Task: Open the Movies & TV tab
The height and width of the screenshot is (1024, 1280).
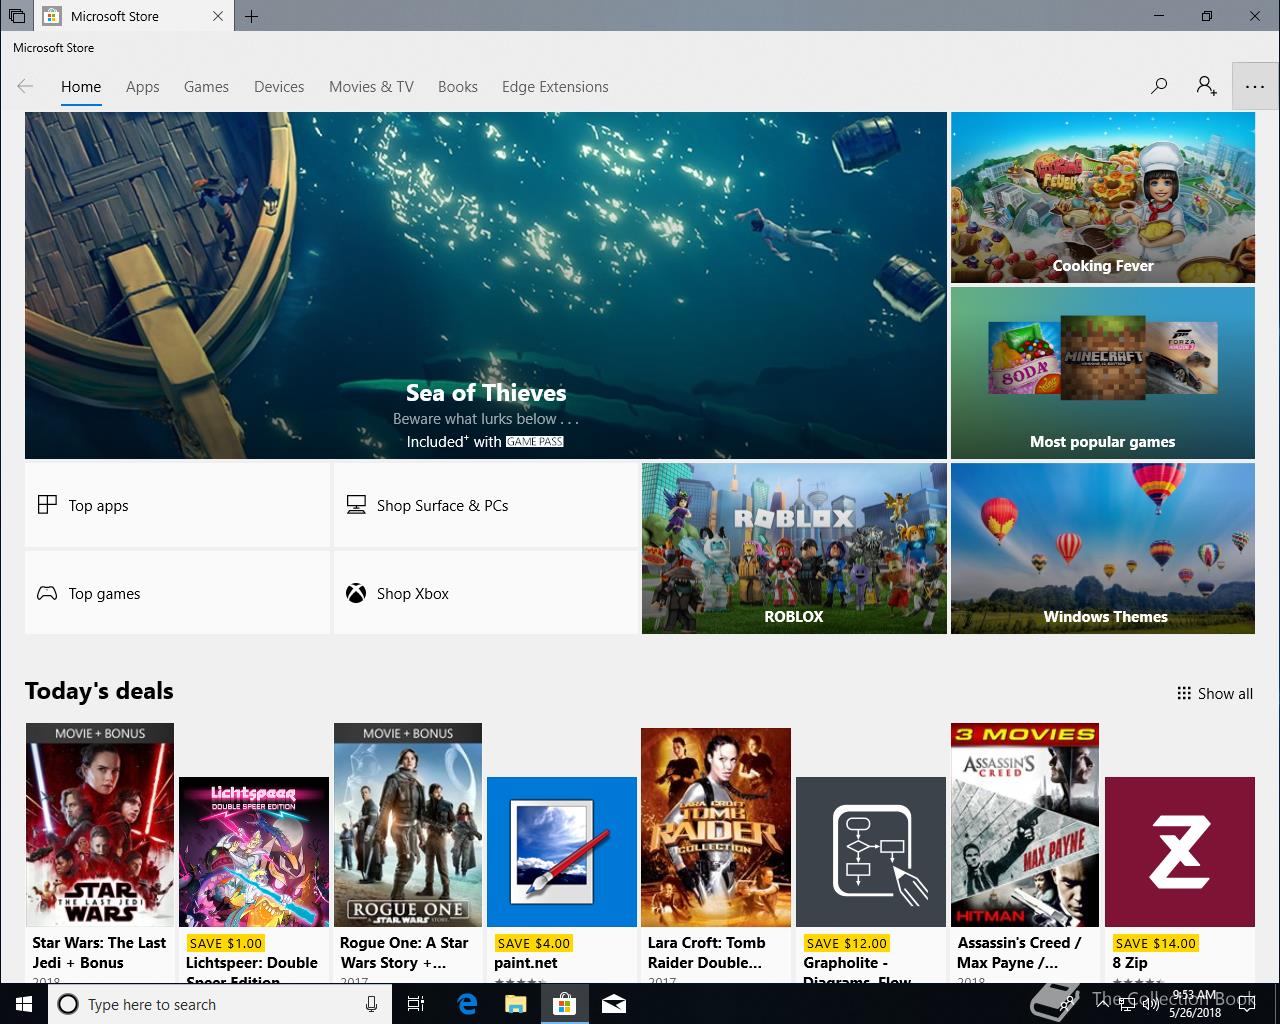Action: pos(371,87)
